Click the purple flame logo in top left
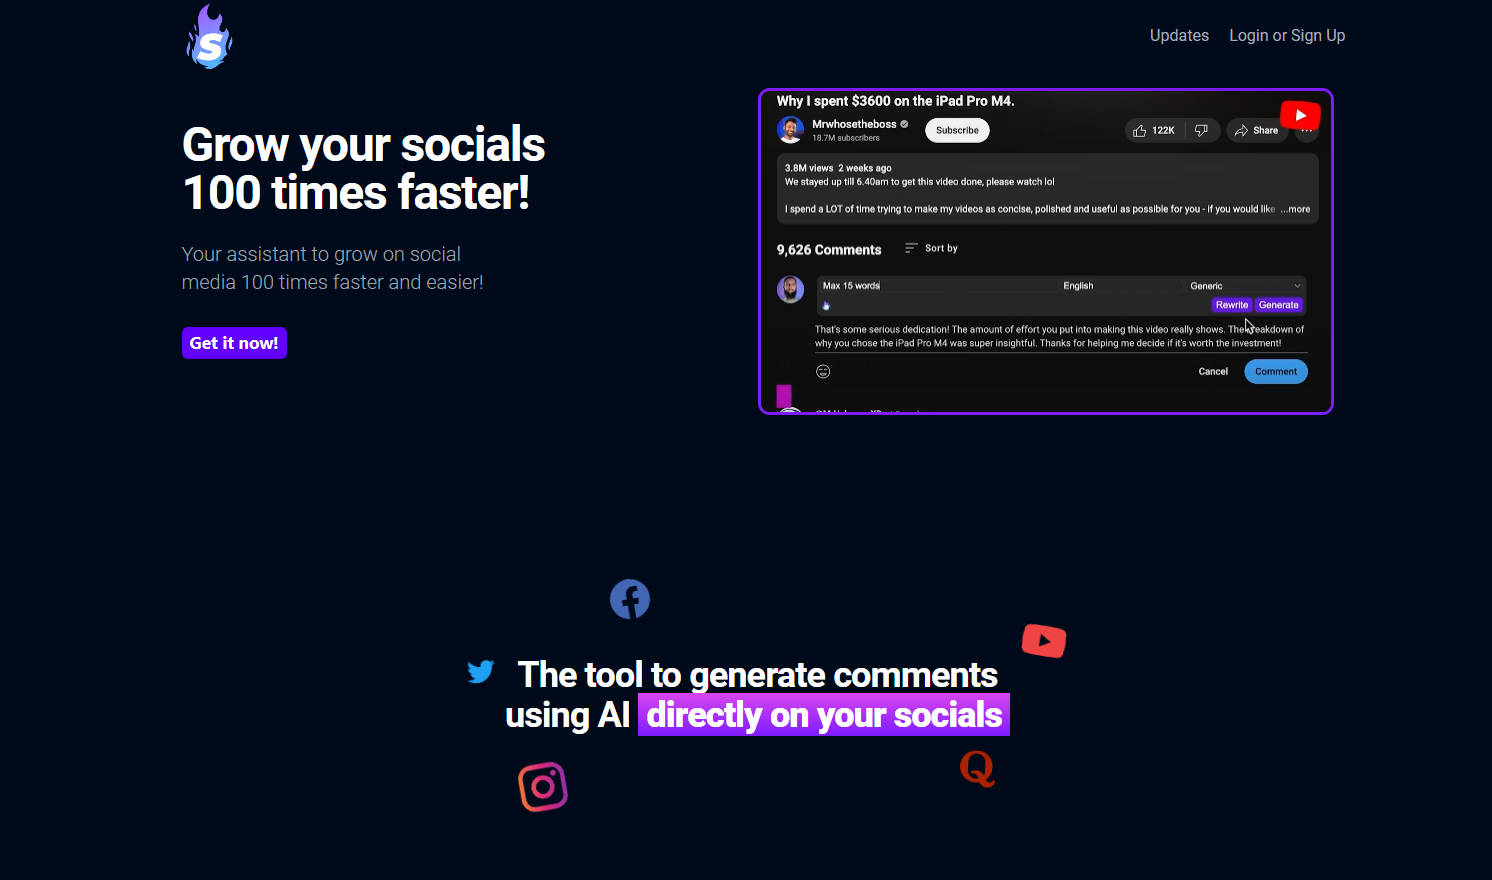The width and height of the screenshot is (1492, 880). point(209,35)
